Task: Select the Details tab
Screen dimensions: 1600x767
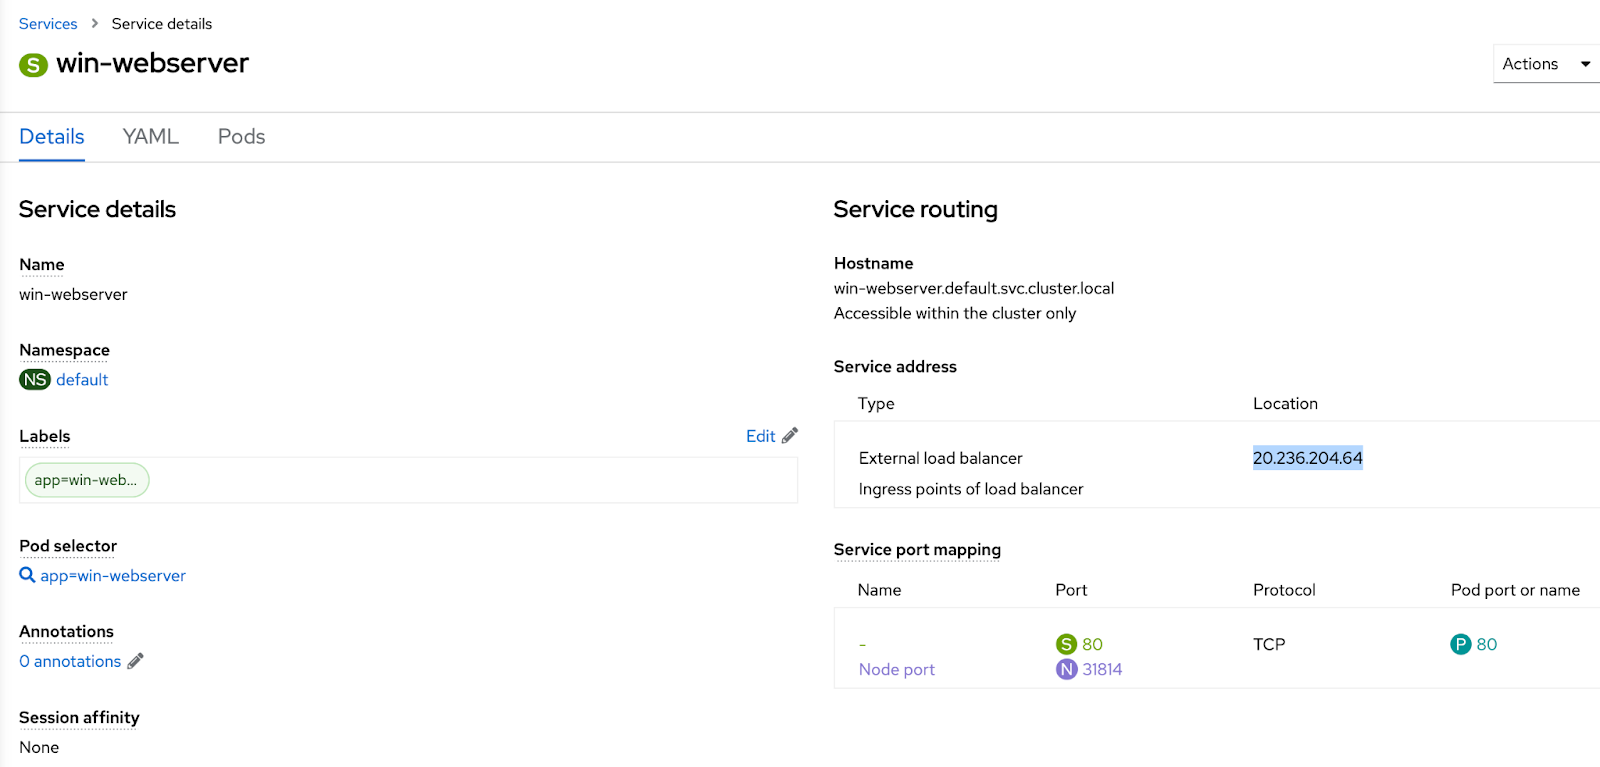Action: pyautogui.click(x=51, y=136)
